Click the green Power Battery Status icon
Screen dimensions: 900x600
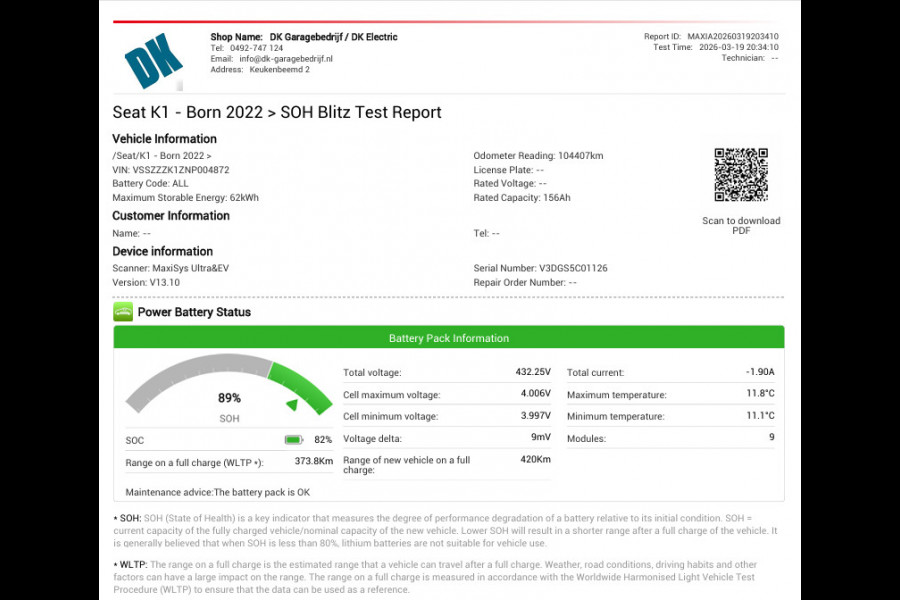(123, 312)
